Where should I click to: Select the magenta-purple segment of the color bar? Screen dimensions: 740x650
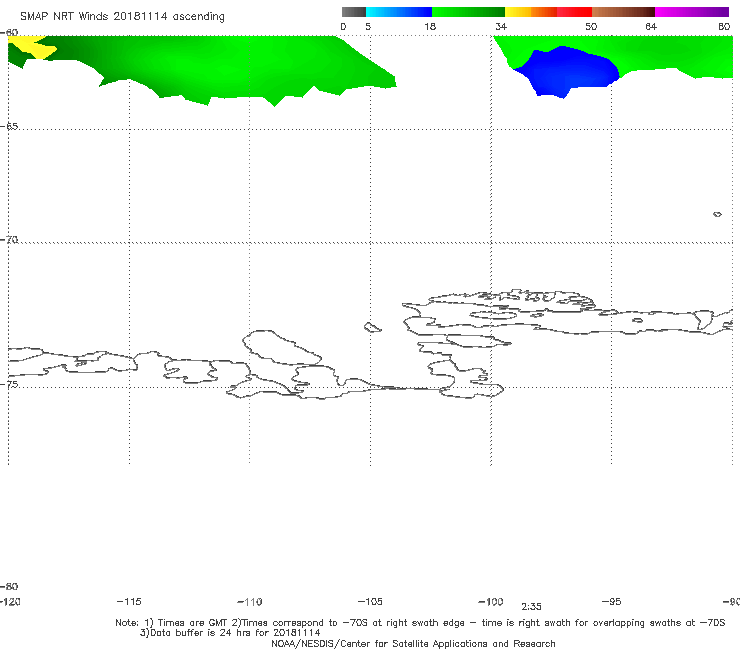[692, 12]
